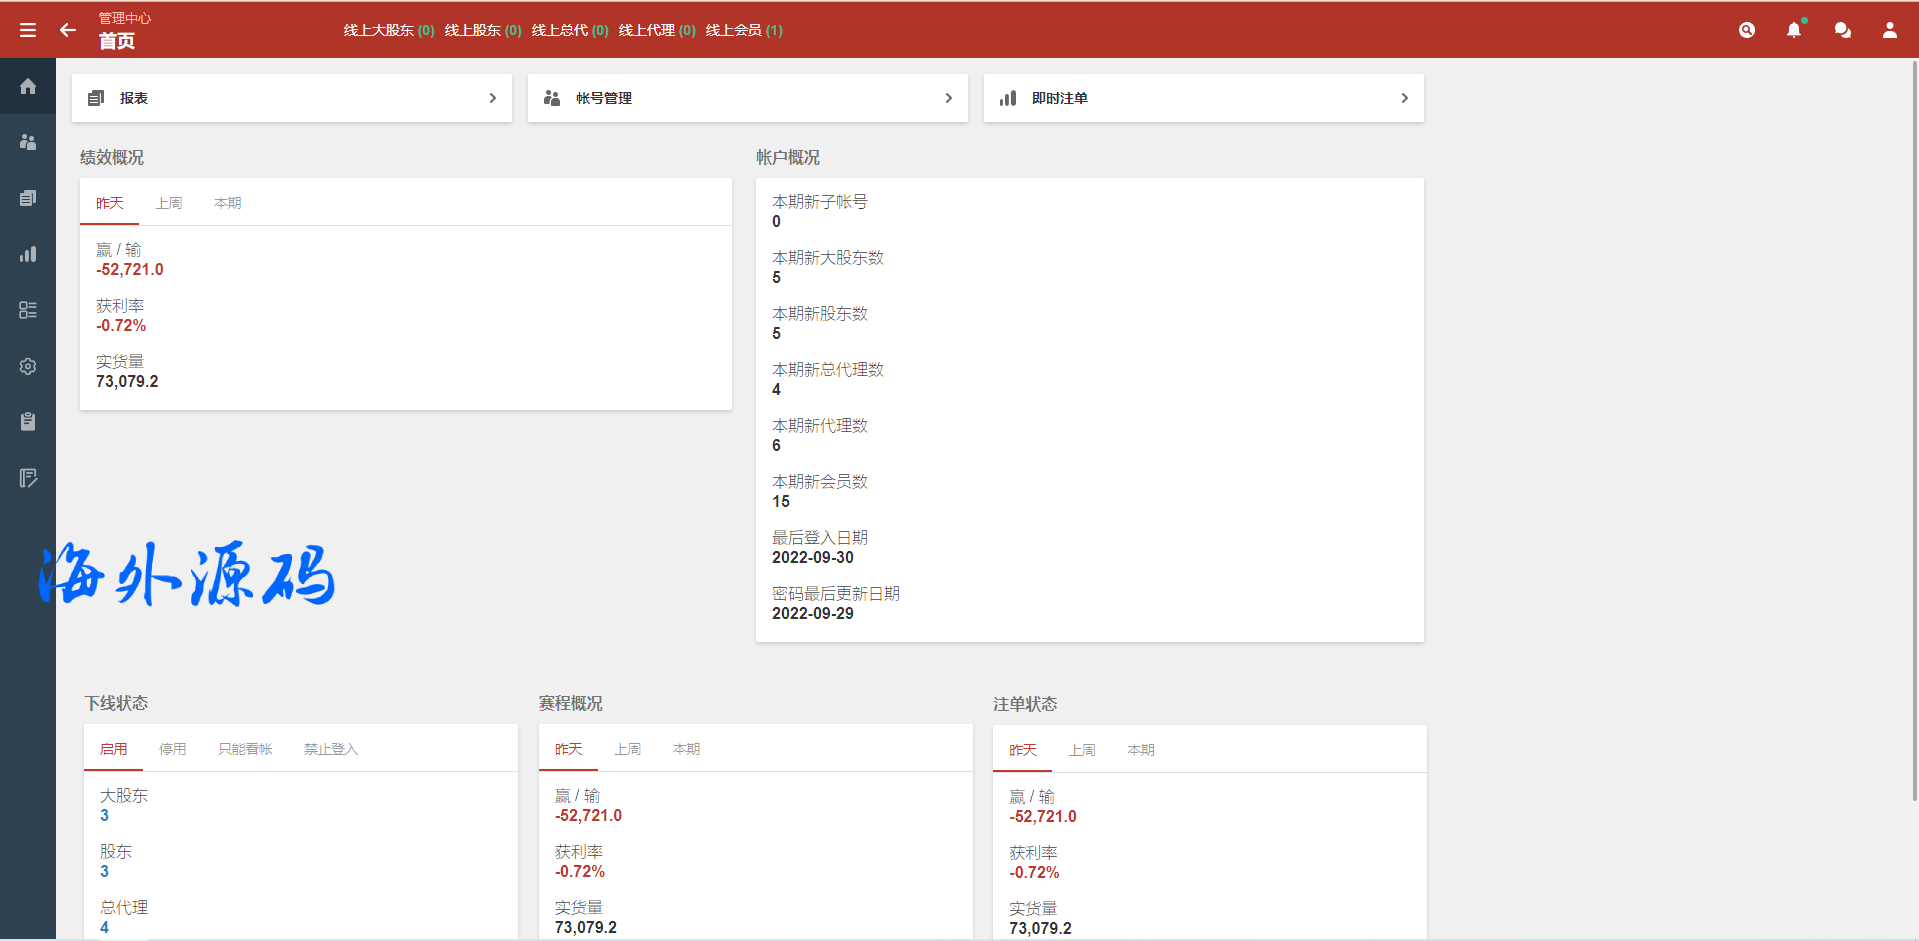This screenshot has width=1919, height=941.
Task: Expand the 报表 card chevron
Action: [x=492, y=98]
